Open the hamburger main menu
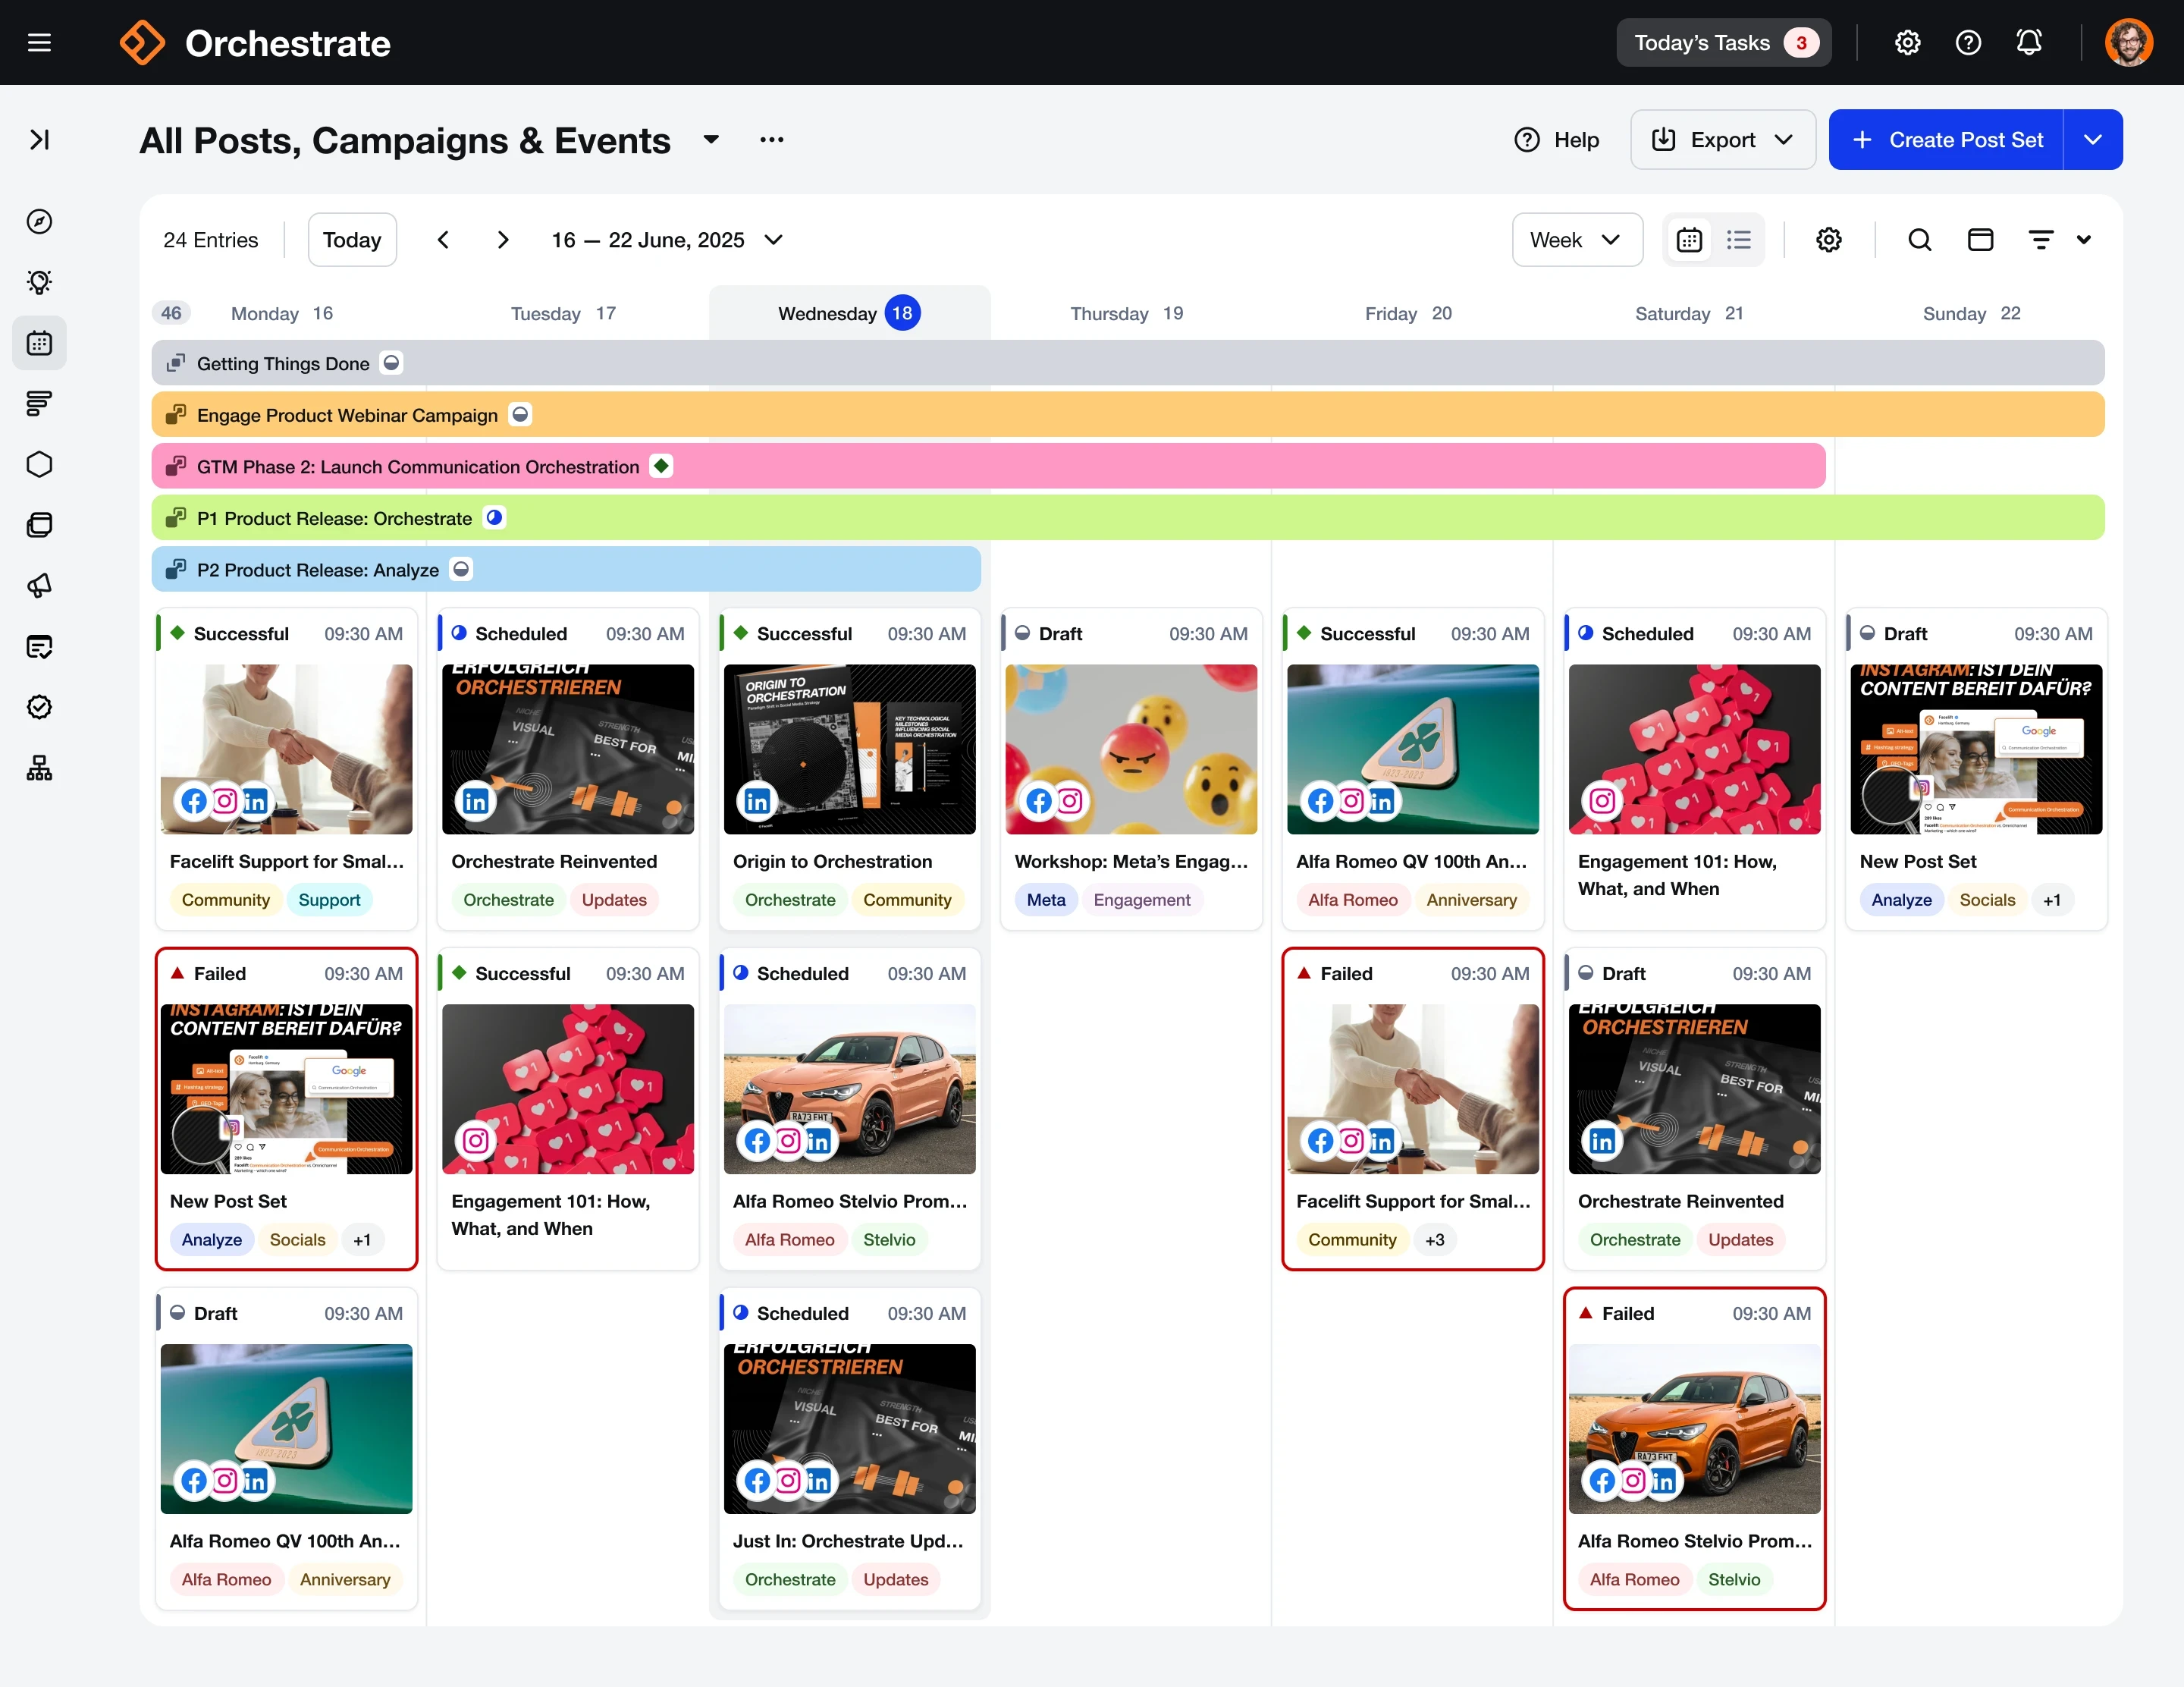 [x=39, y=43]
